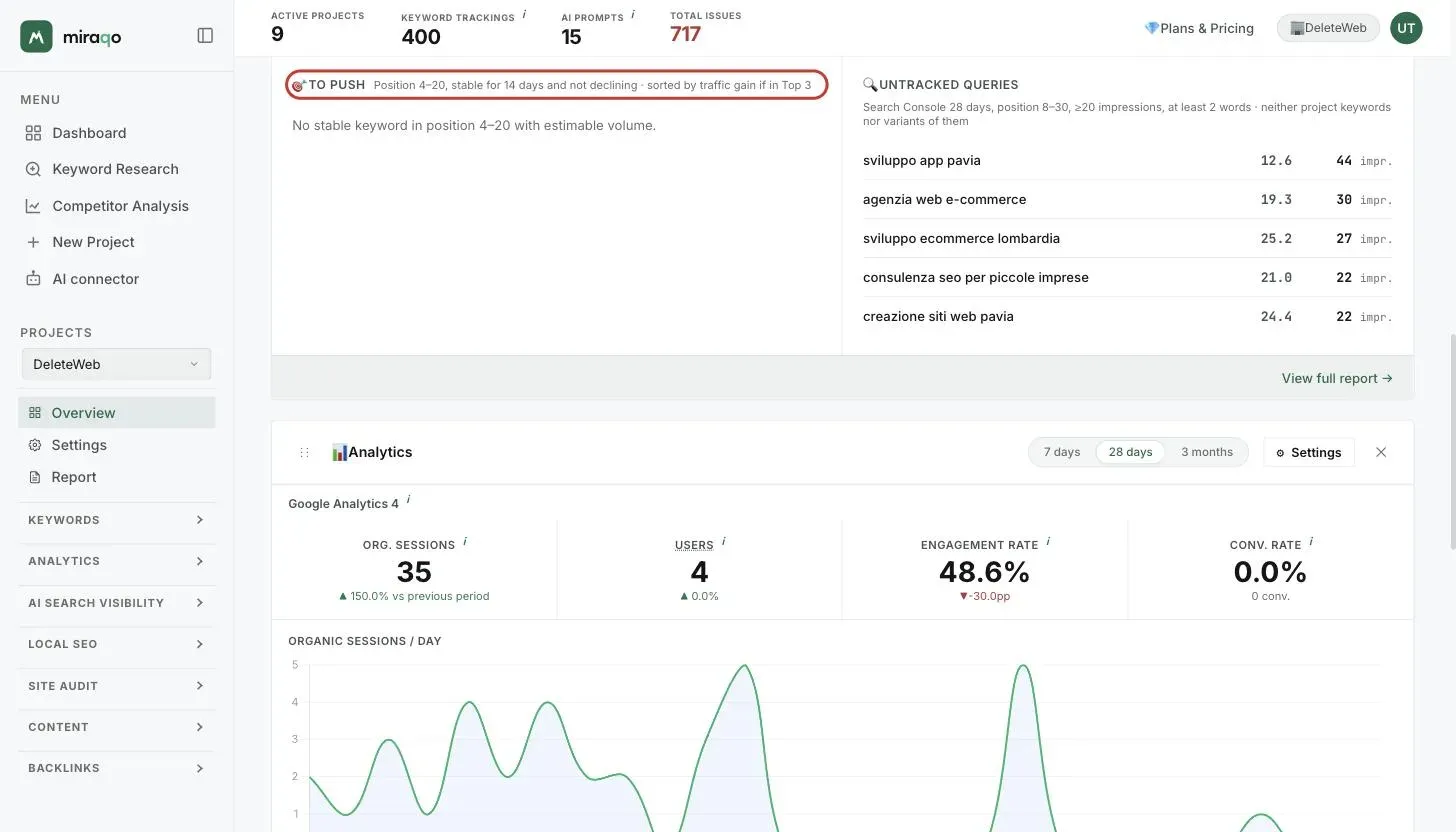Image resolution: width=1456 pixels, height=832 pixels.
Task: Click 'consulenza seo per piccole imprese' query
Action: 976,277
